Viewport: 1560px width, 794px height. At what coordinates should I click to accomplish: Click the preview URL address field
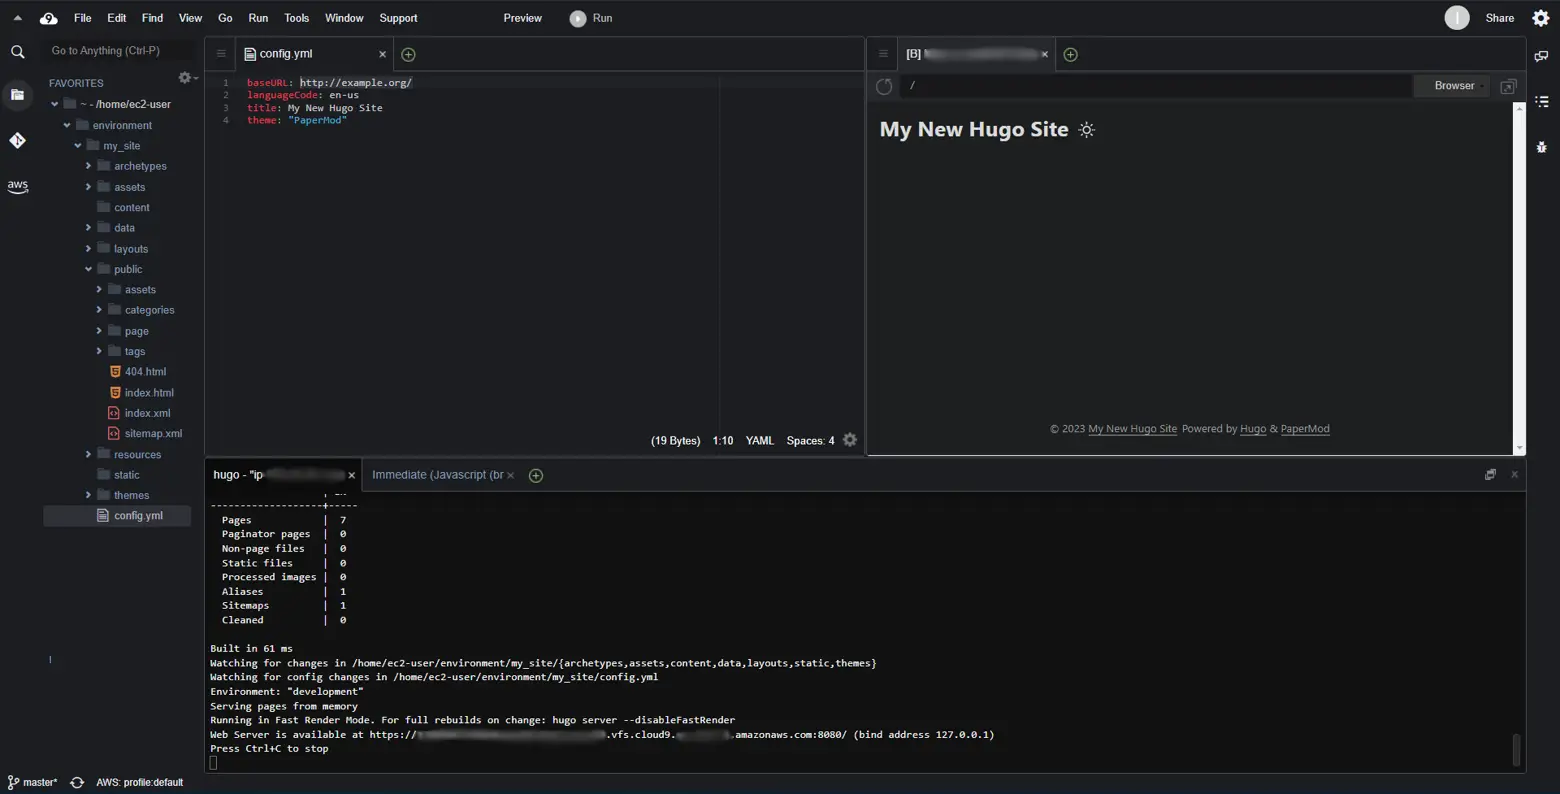(x=1155, y=86)
